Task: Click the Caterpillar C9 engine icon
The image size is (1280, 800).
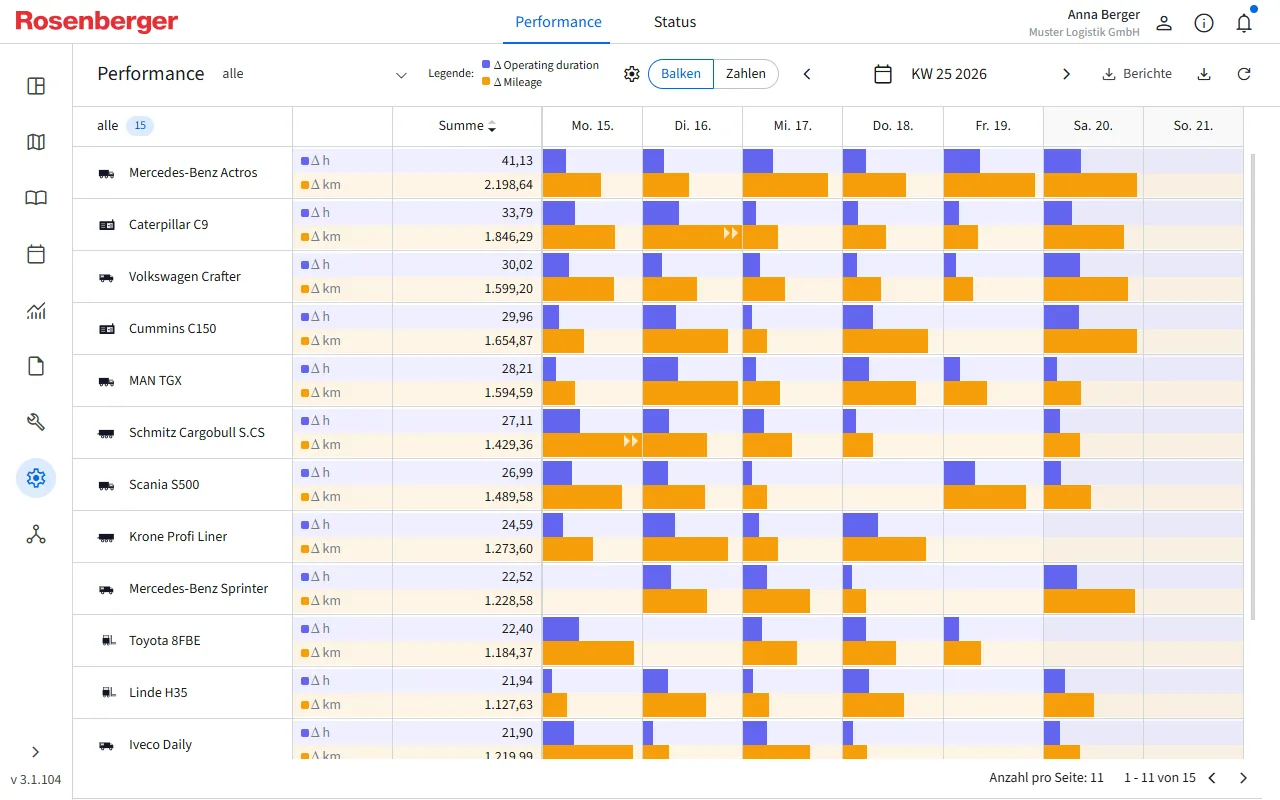Action: [x=106, y=225]
